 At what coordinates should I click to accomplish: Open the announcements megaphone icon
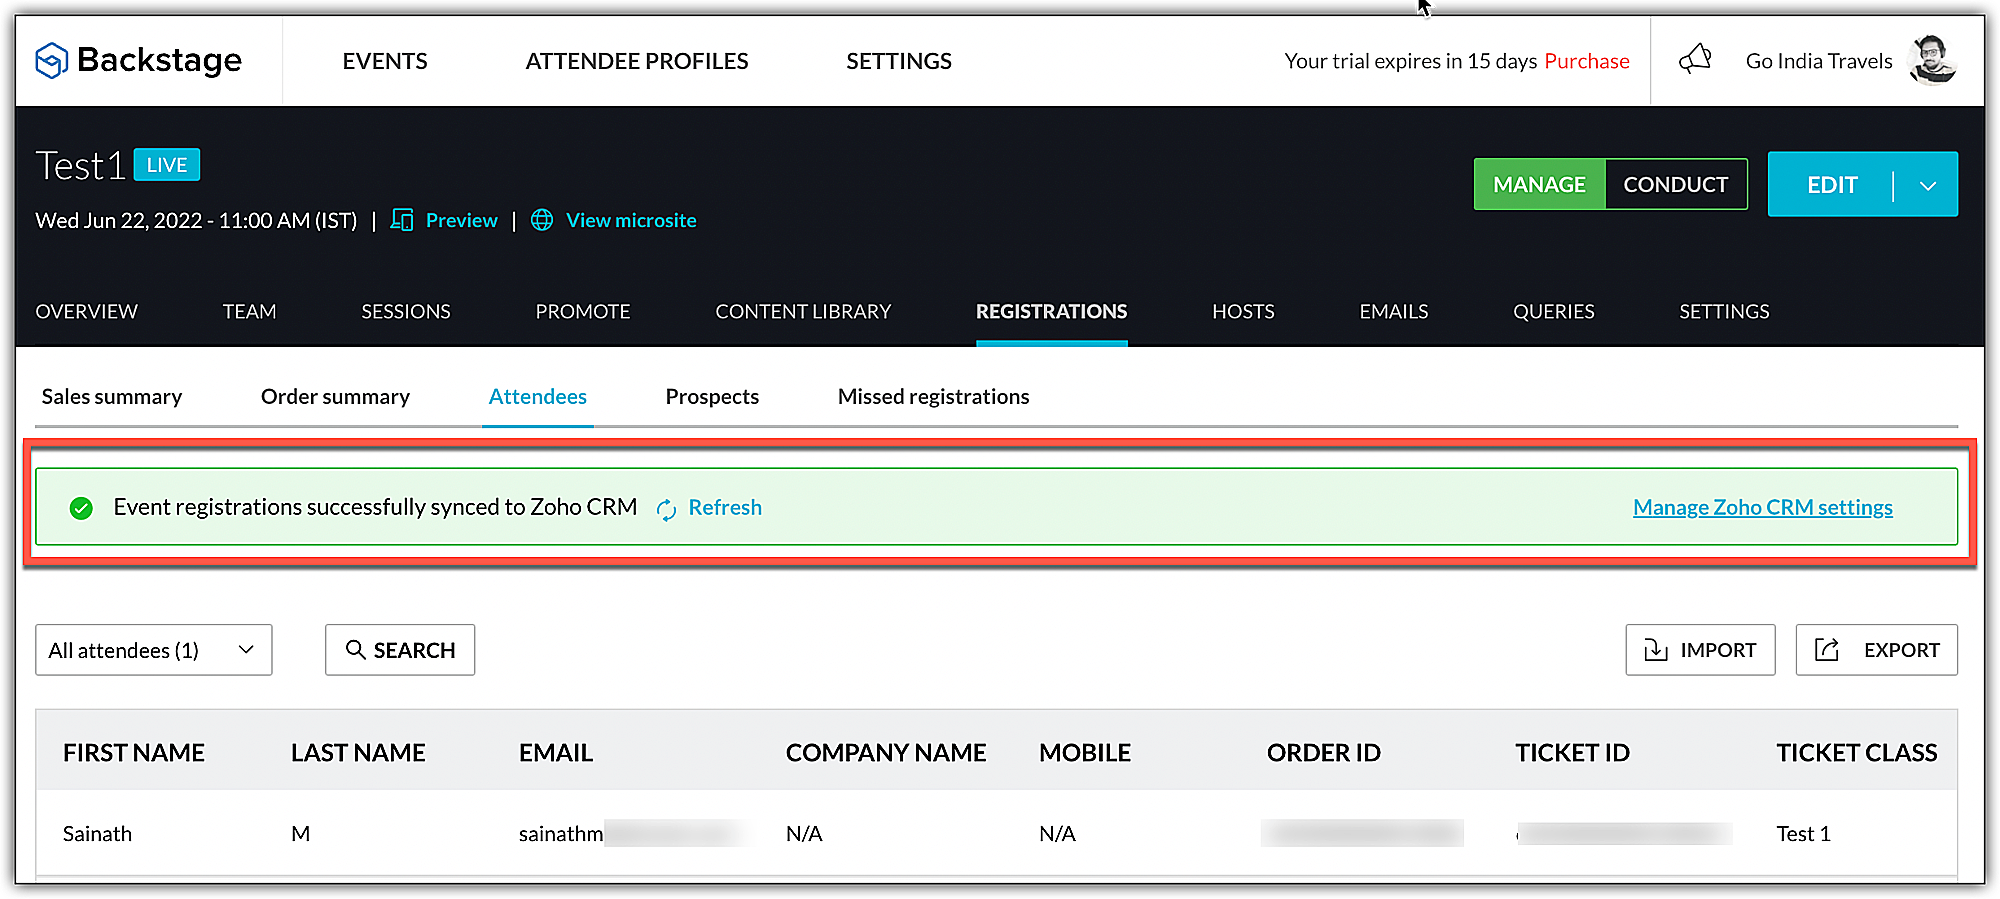(x=1695, y=60)
